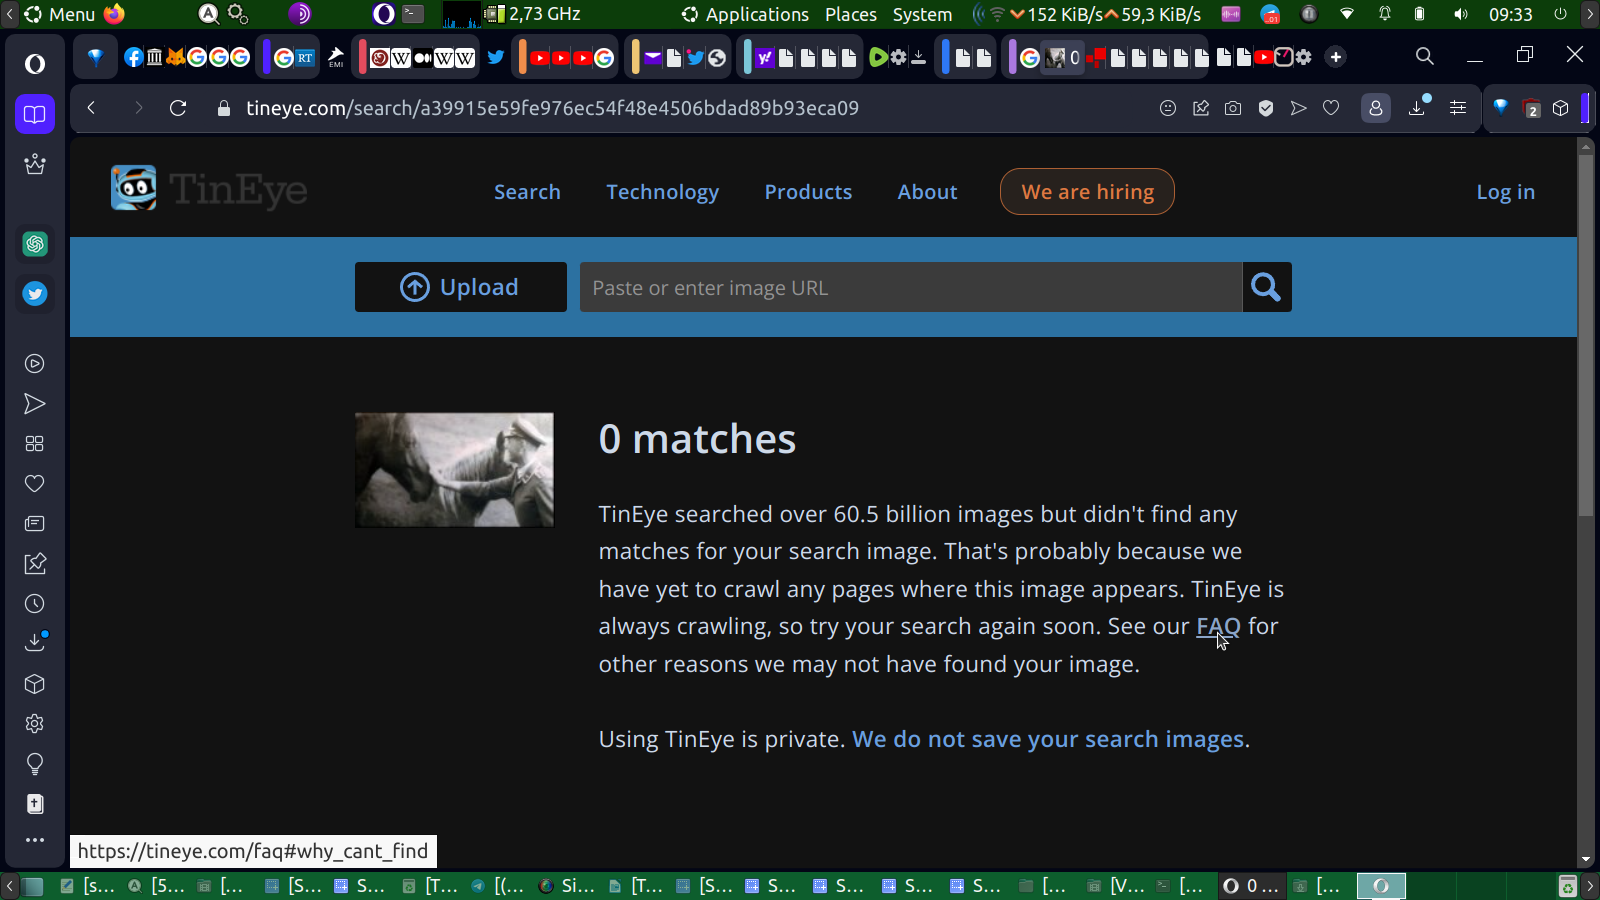Open Downloads icon in the sidebar
The height and width of the screenshot is (900, 1600).
(35, 642)
